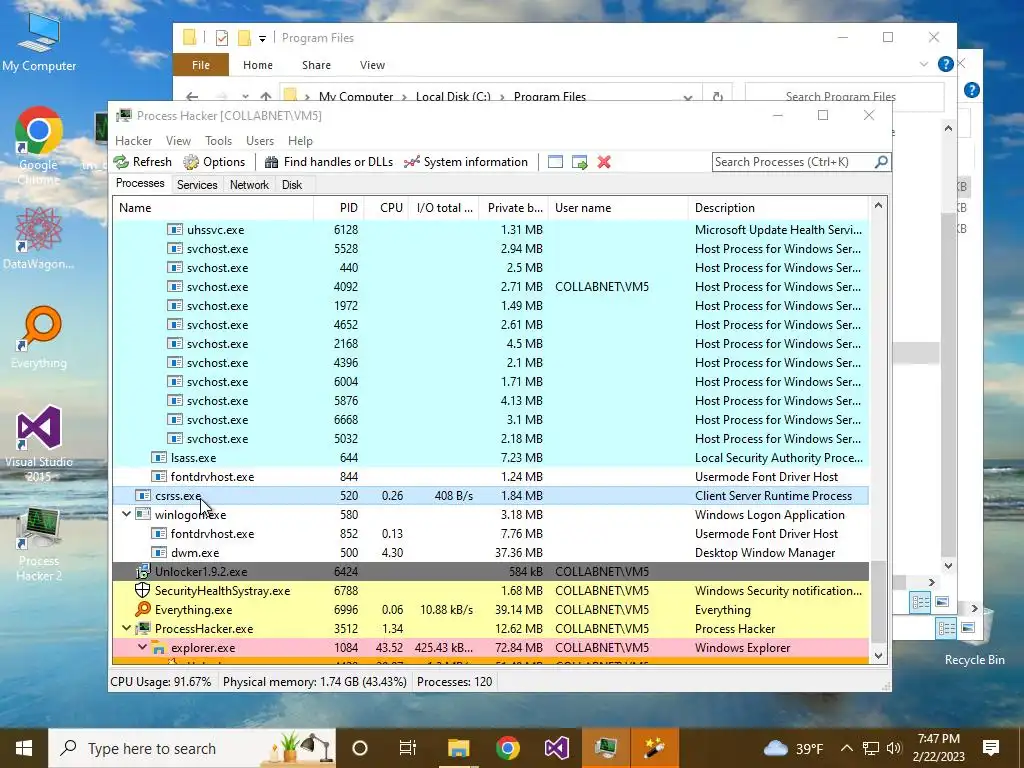Screen dimensions: 1024x768
Task: Open Visual Studio 2015 desktop shortcut
Action: 39,443
